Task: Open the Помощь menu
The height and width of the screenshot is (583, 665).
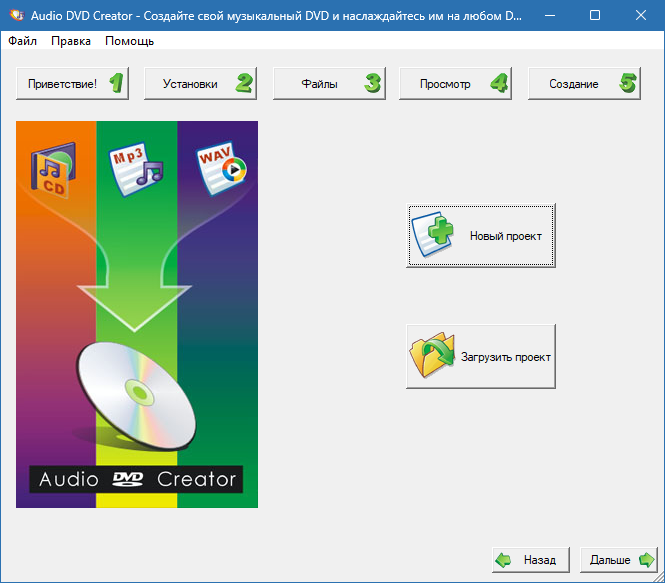Action: click(x=129, y=41)
